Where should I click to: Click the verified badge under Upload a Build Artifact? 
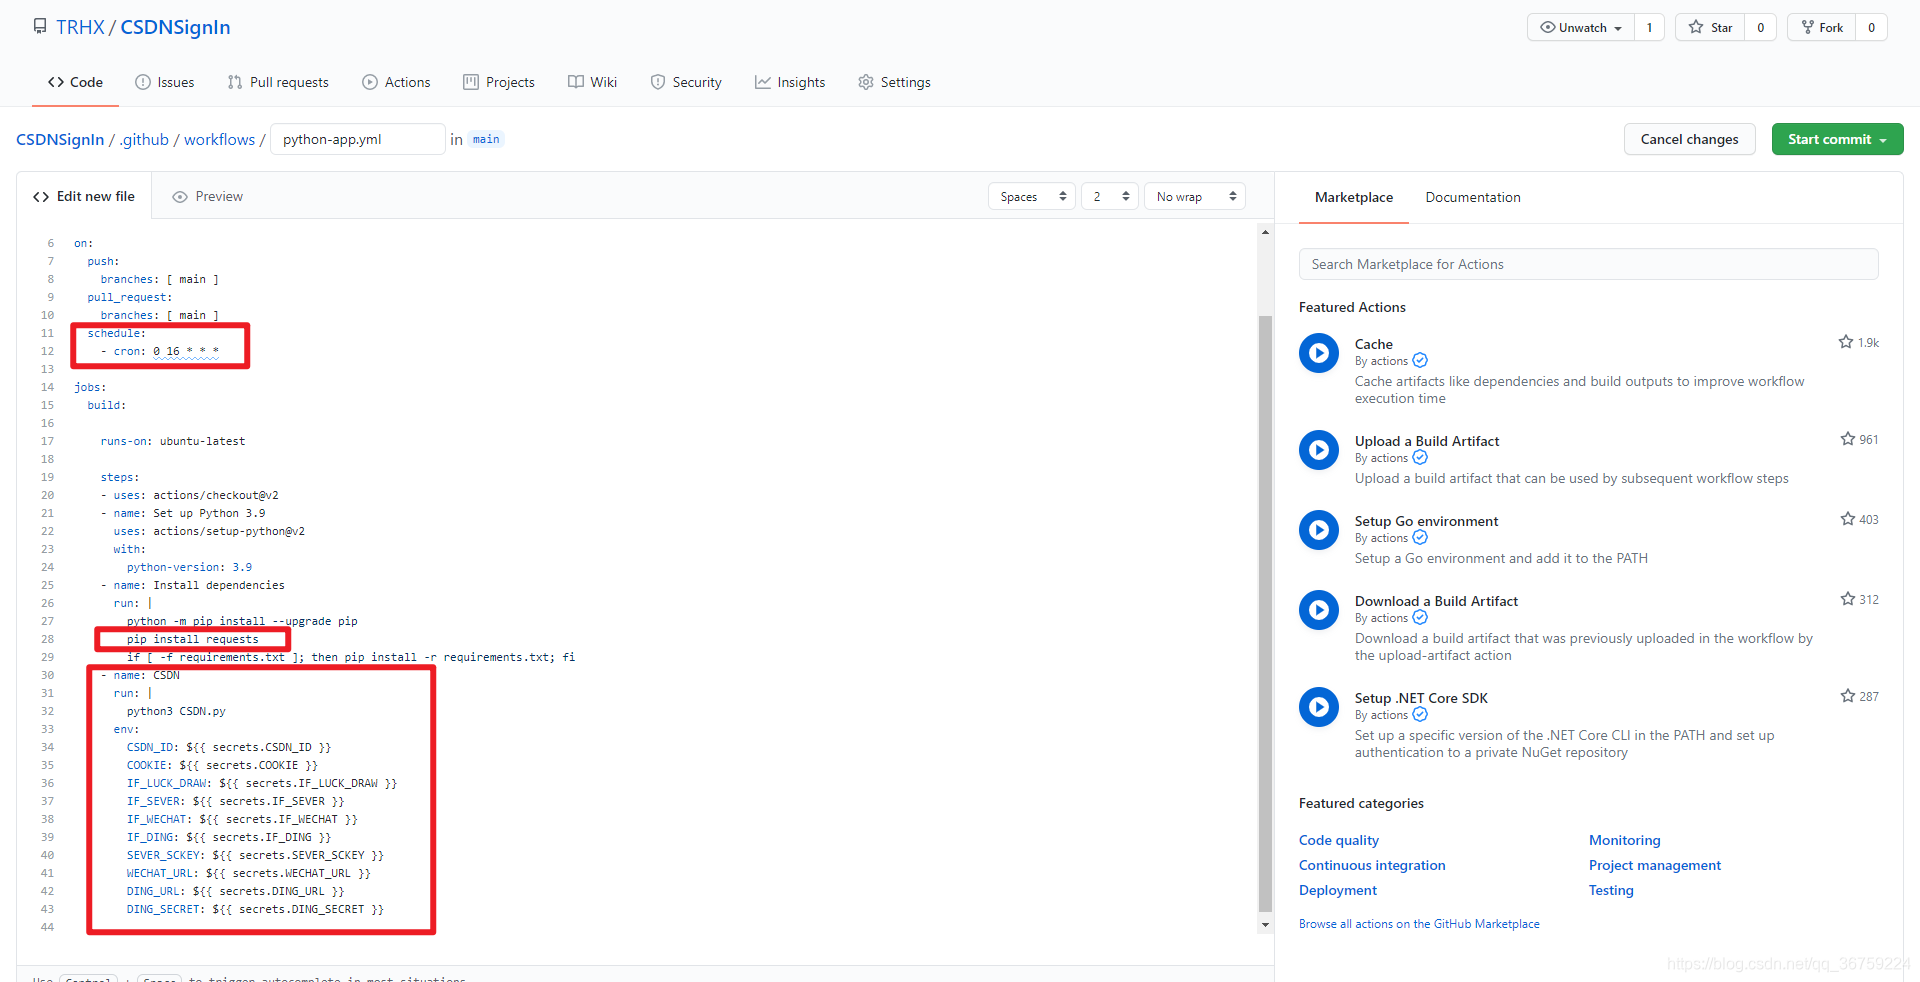coord(1420,458)
